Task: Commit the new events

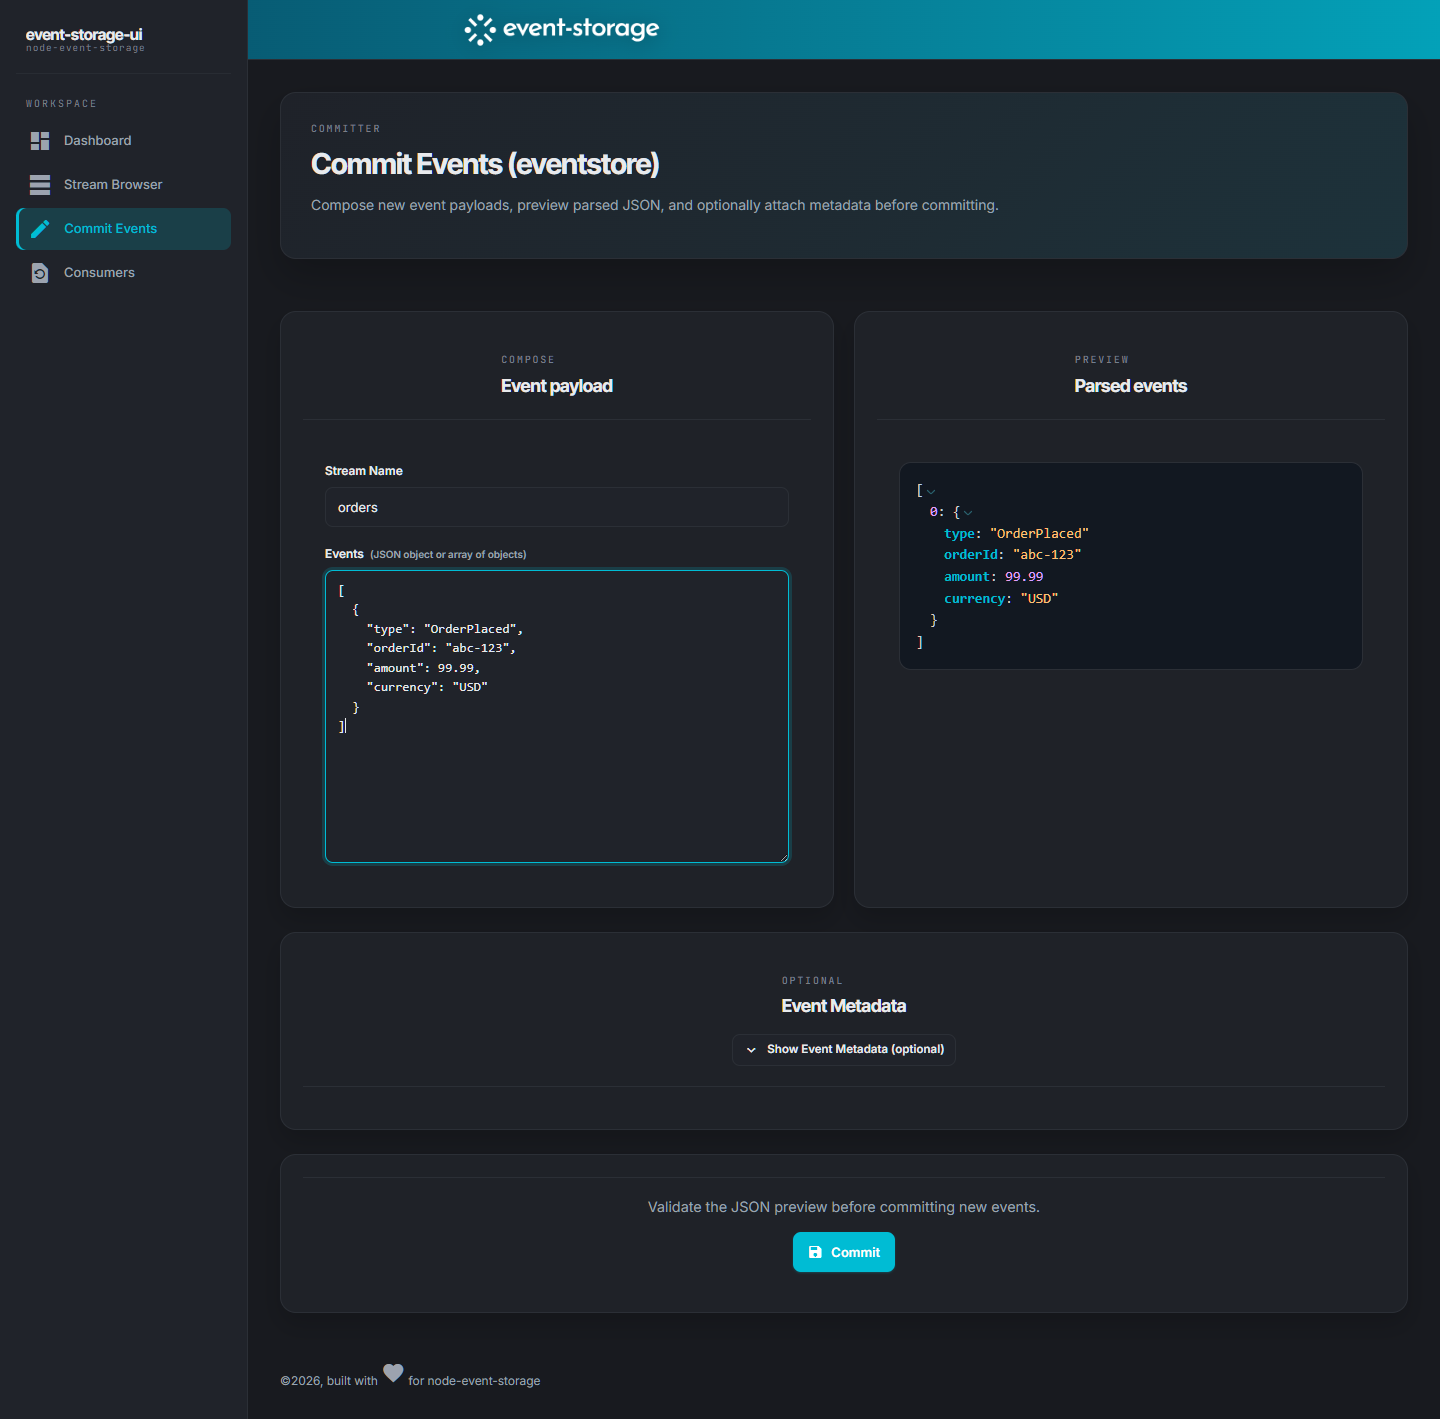Action: (844, 1252)
